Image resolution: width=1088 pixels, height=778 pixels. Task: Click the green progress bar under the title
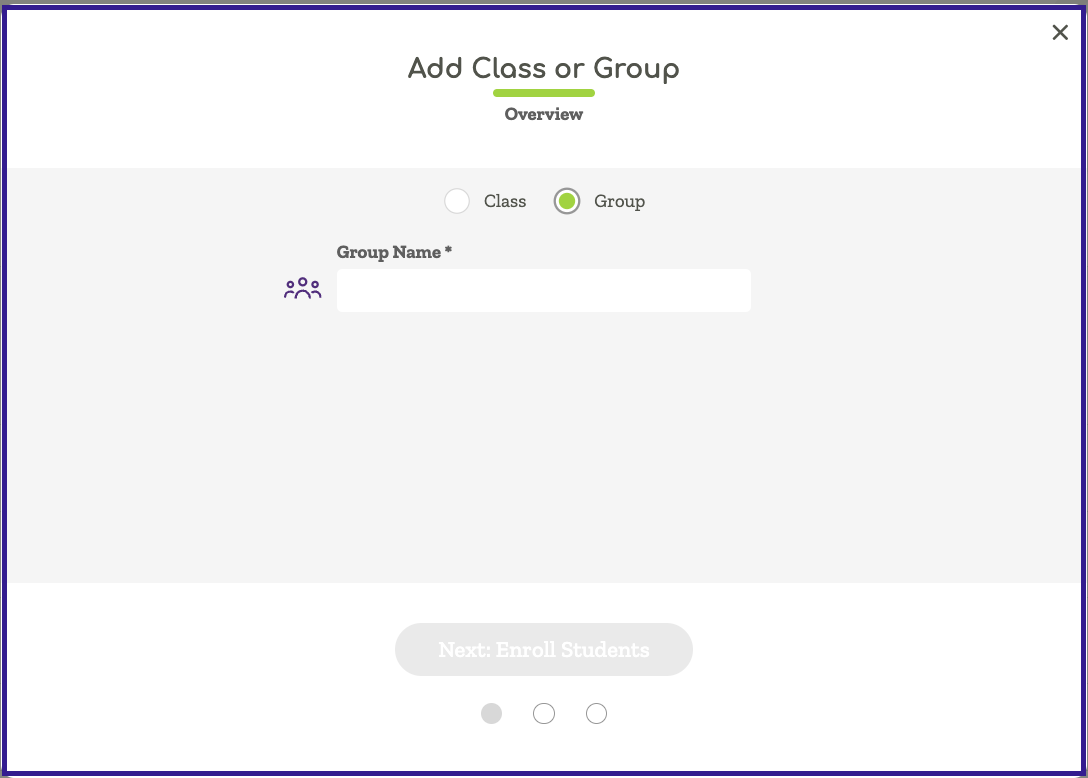544,93
